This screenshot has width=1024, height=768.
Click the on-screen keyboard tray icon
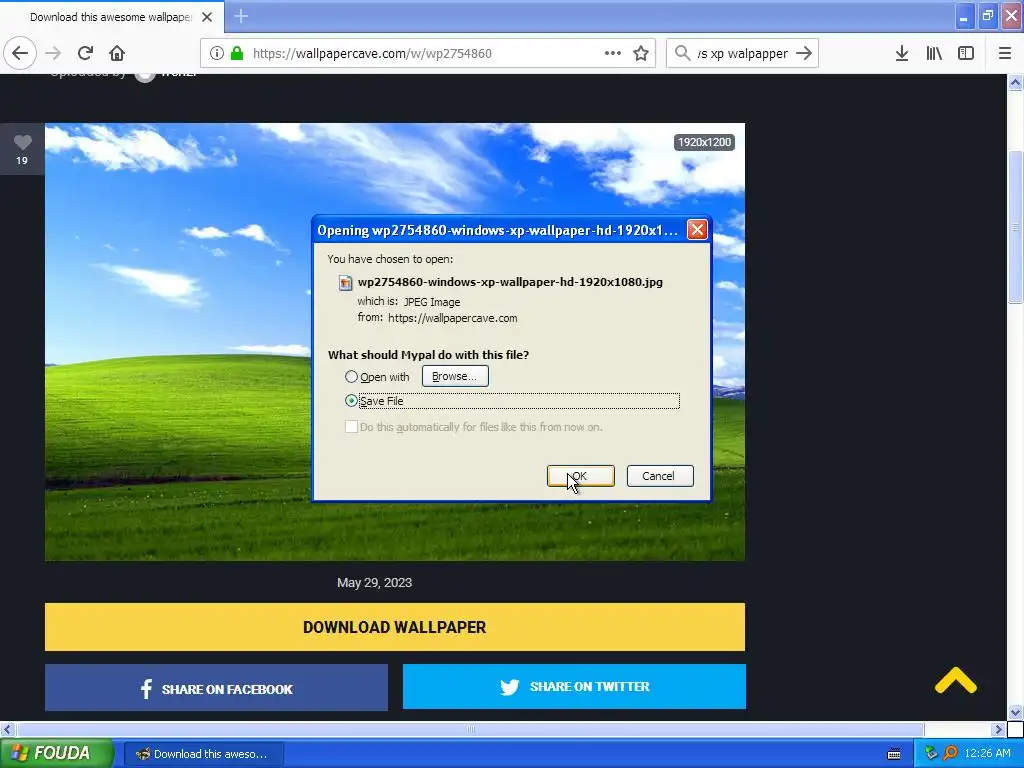coord(894,754)
